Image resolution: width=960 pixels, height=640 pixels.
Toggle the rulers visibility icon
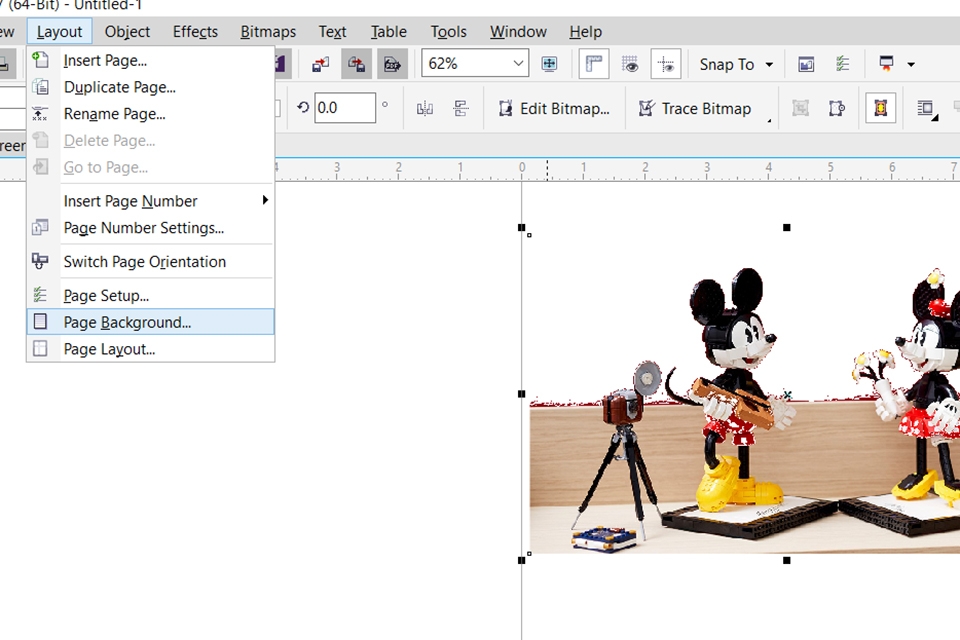click(593, 63)
